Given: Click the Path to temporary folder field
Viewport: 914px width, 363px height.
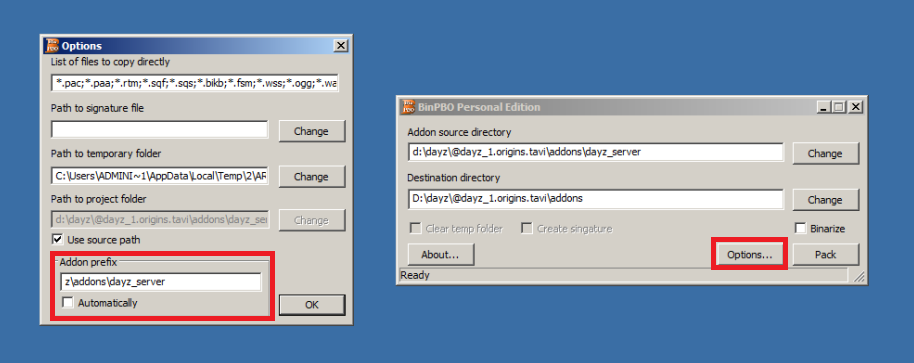Looking at the screenshot, I should (160, 175).
